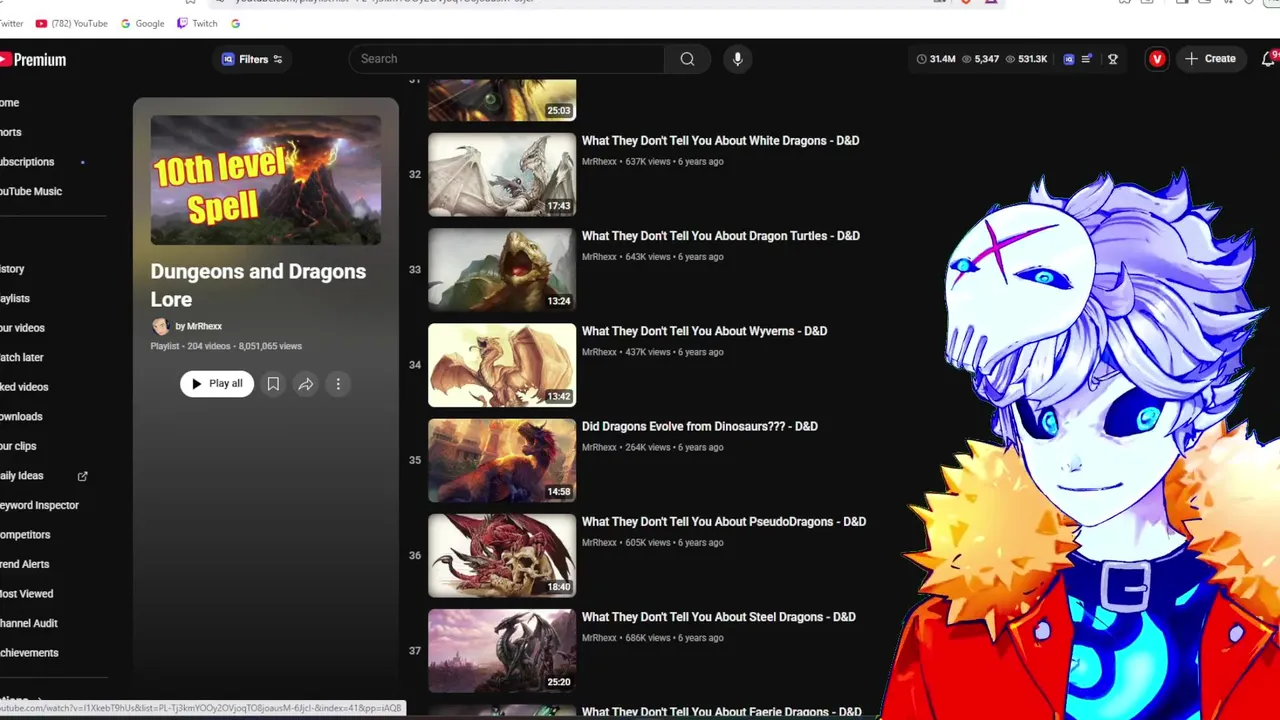Image resolution: width=1280 pixels, height=720 pixels.
Task: Click the 10th level Spell playlist thumbnail
Action: [x=265, y=180]
